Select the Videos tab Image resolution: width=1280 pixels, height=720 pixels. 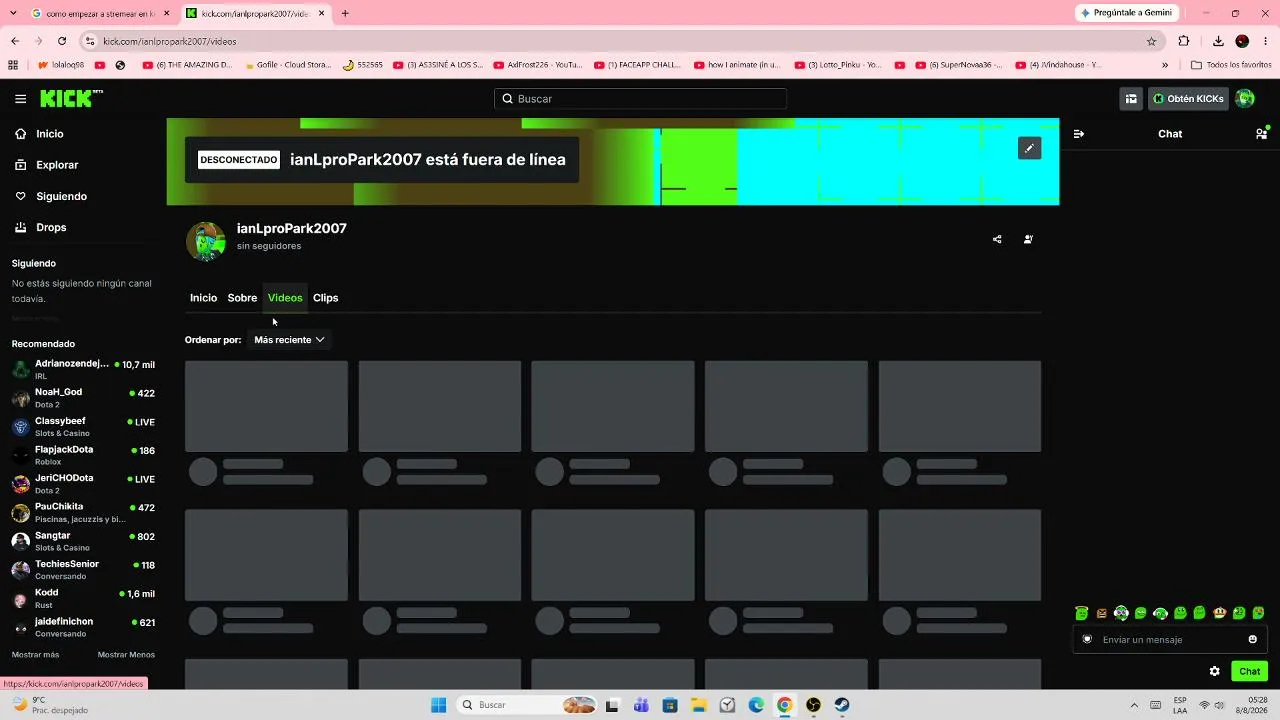pos(285,298)
